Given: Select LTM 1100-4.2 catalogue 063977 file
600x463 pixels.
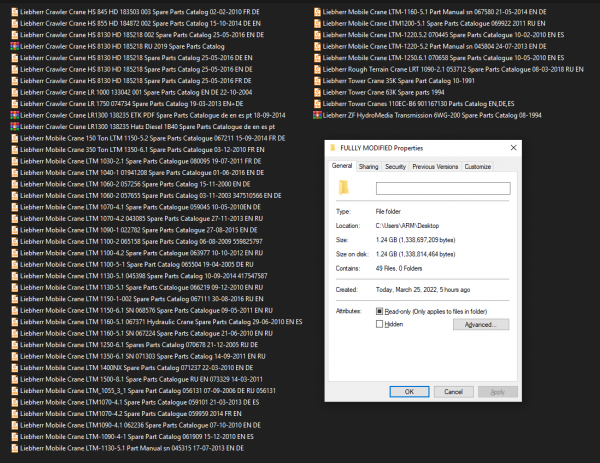Looking at the screenshot, I should coord(137,253).
